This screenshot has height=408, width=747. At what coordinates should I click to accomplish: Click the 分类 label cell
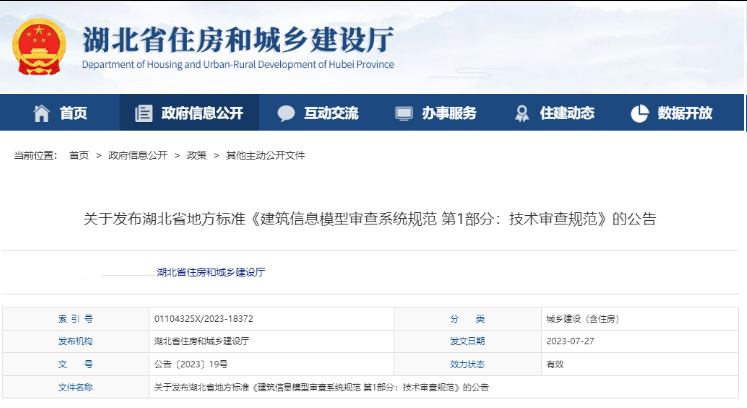click(x=467, y=319)
